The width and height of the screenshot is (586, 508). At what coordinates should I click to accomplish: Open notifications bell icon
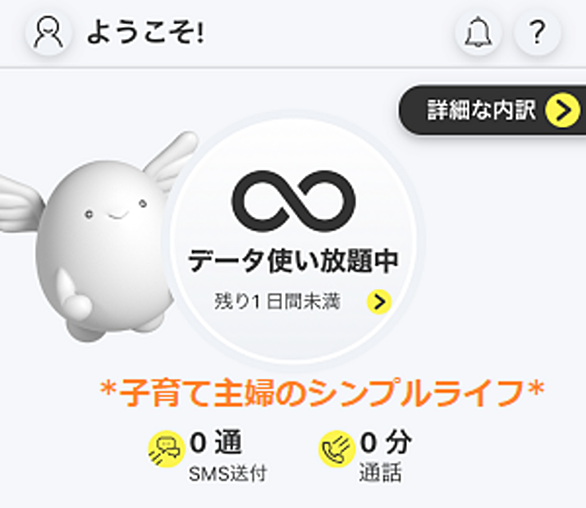click(478, 33)
